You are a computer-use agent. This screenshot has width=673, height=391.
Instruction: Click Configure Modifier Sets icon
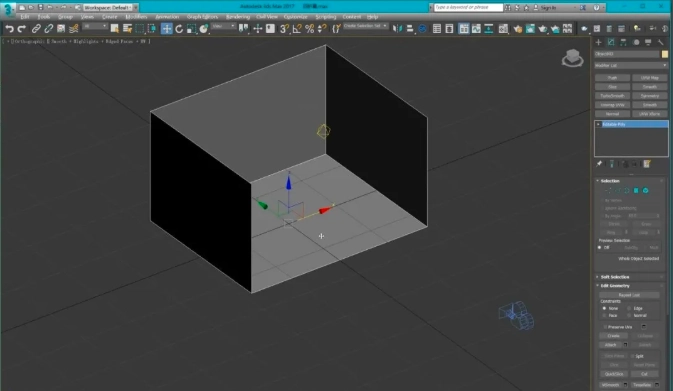[647, 164]
